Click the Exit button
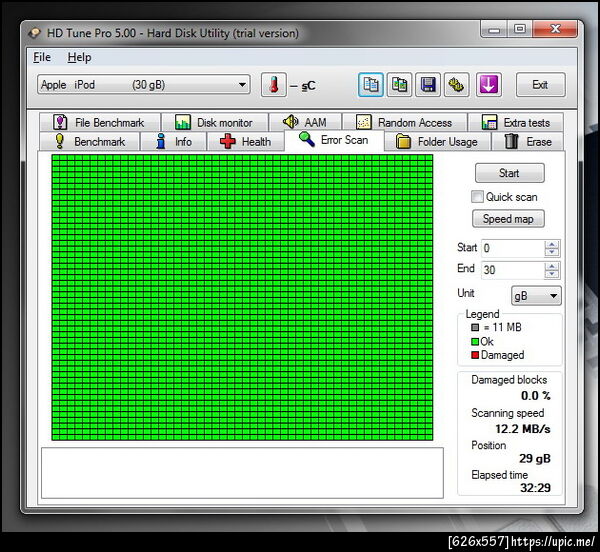Image resolution: width=600 pixels, height=552 pixels. tap(540, 85)
